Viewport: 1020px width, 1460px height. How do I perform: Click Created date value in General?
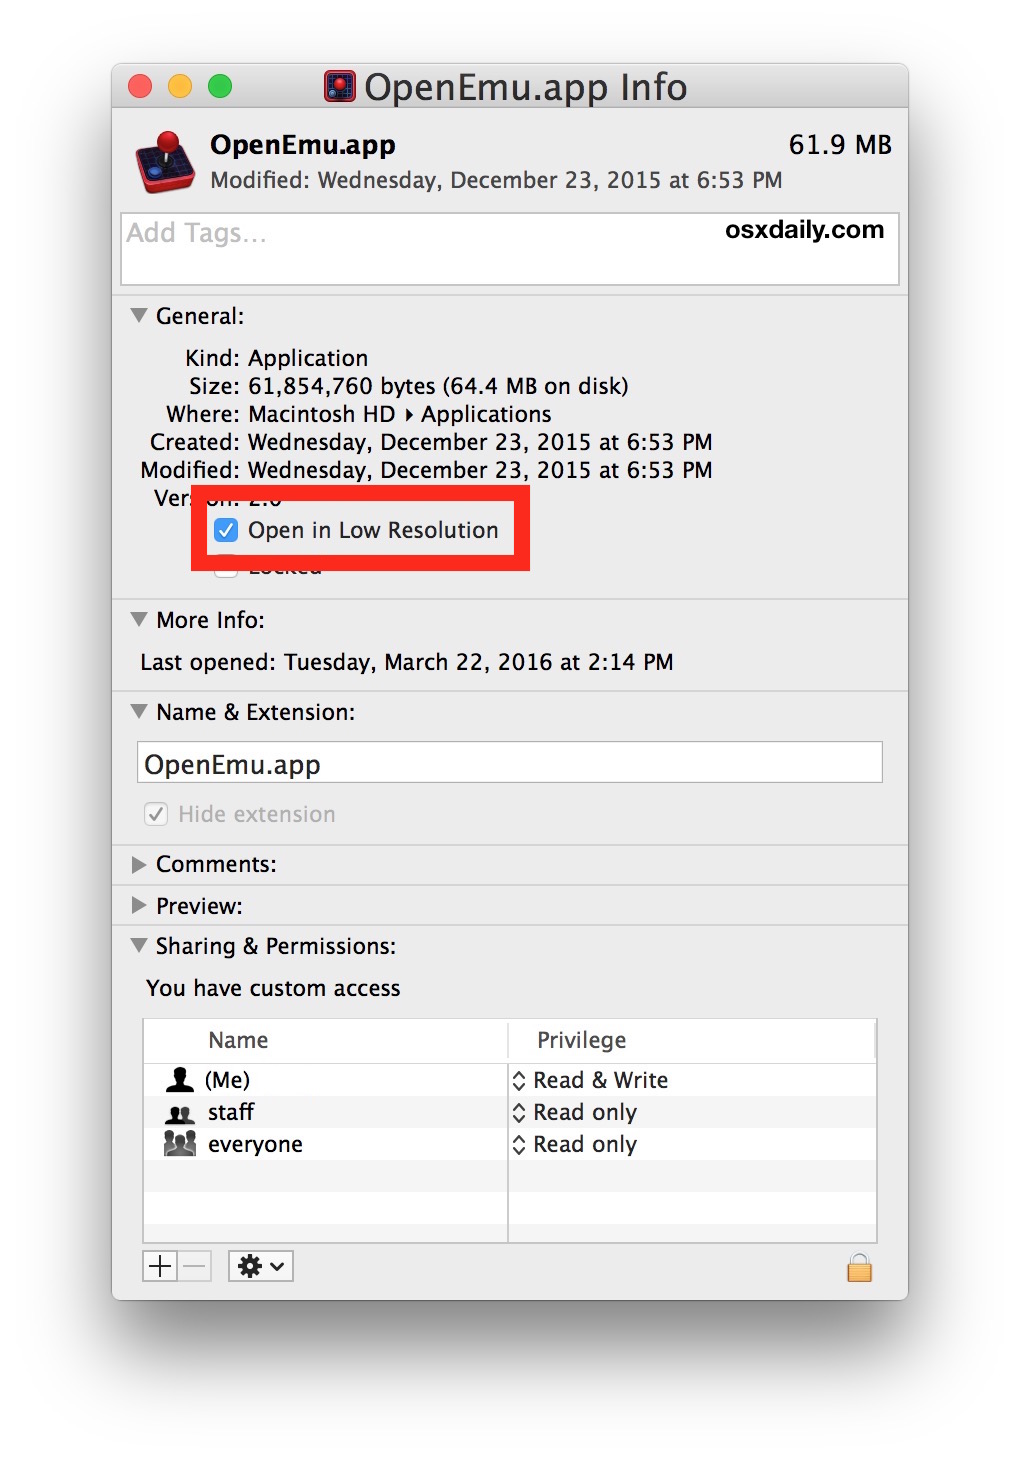click(x=480, y=442)
